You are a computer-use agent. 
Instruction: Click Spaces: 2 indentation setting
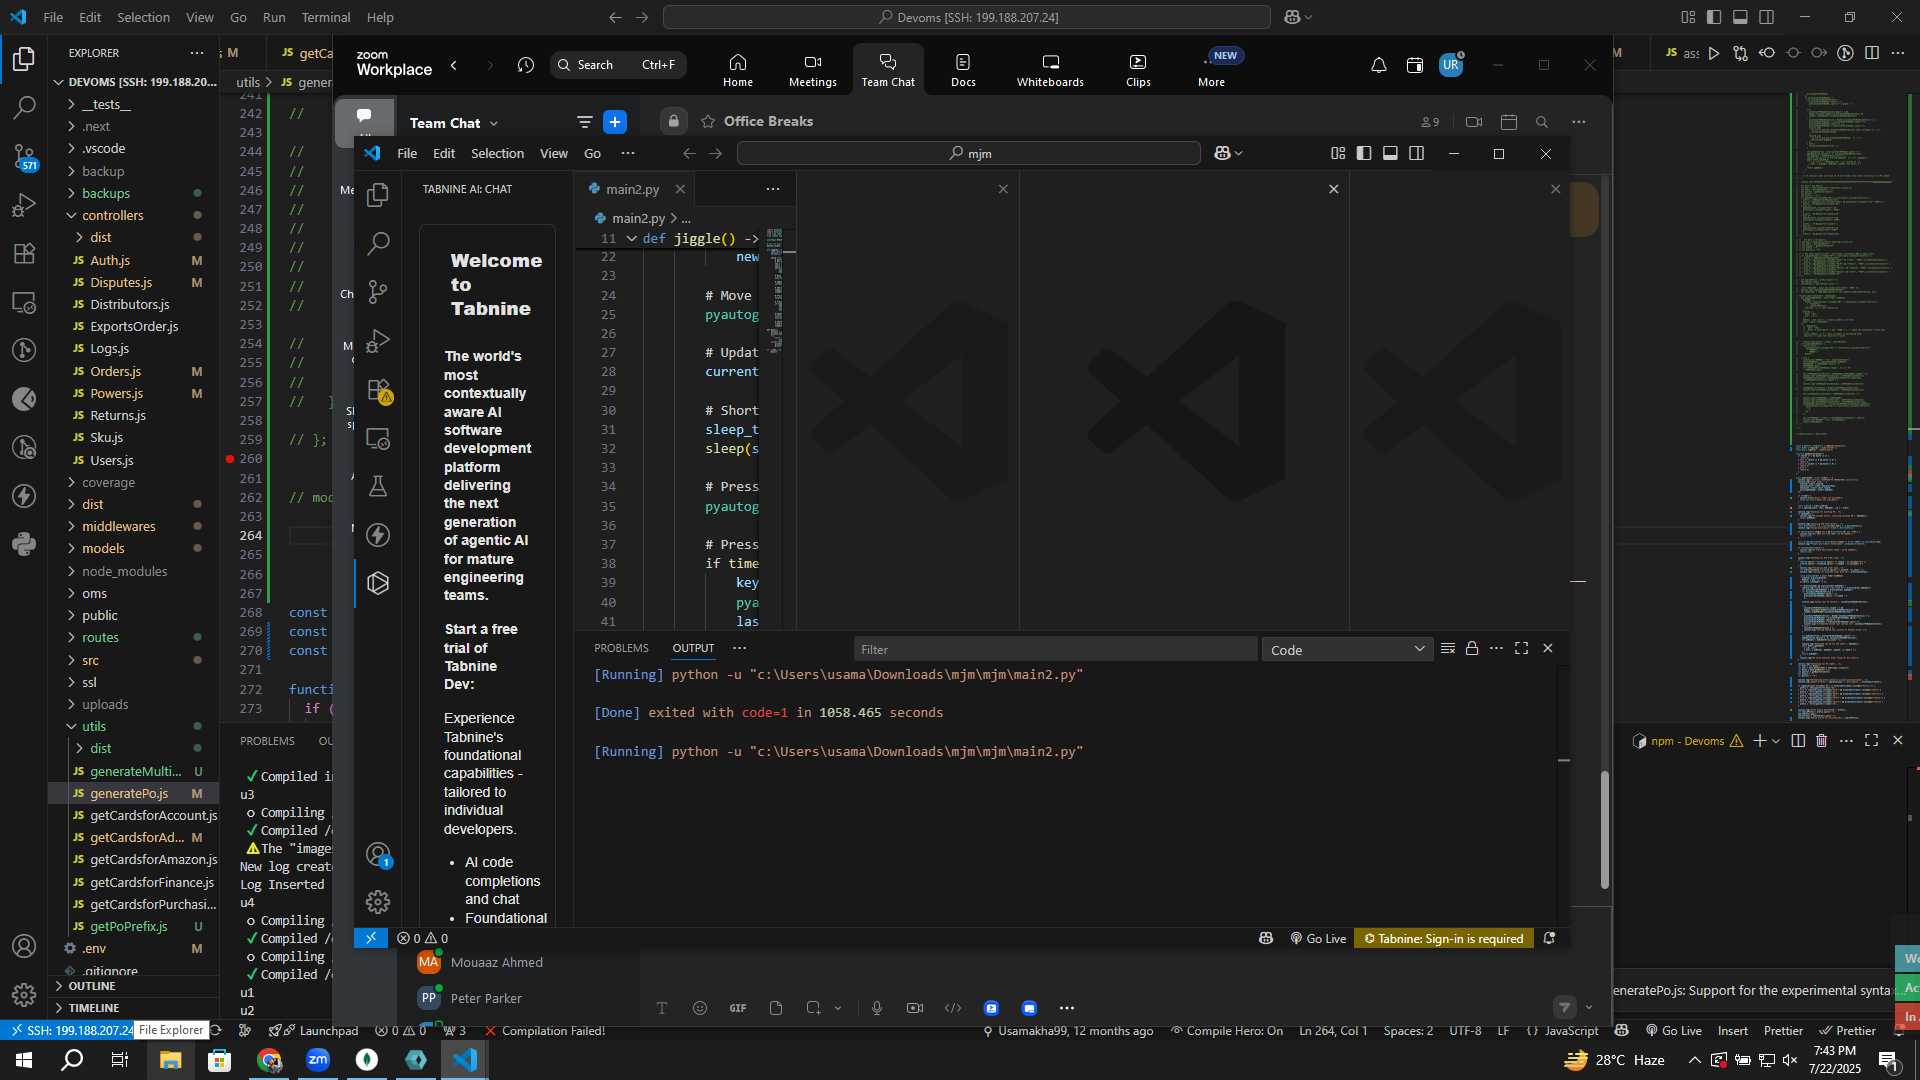point(1408,1031)
